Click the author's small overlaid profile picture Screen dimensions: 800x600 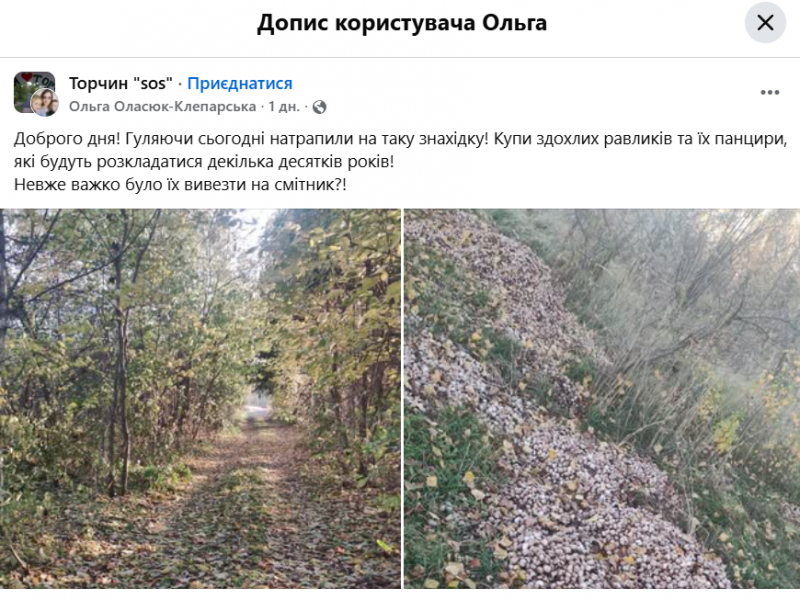point(44,102)
